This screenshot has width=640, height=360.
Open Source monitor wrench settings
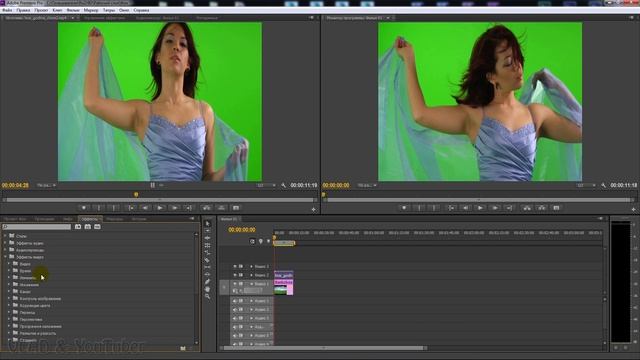click(283, 185)
